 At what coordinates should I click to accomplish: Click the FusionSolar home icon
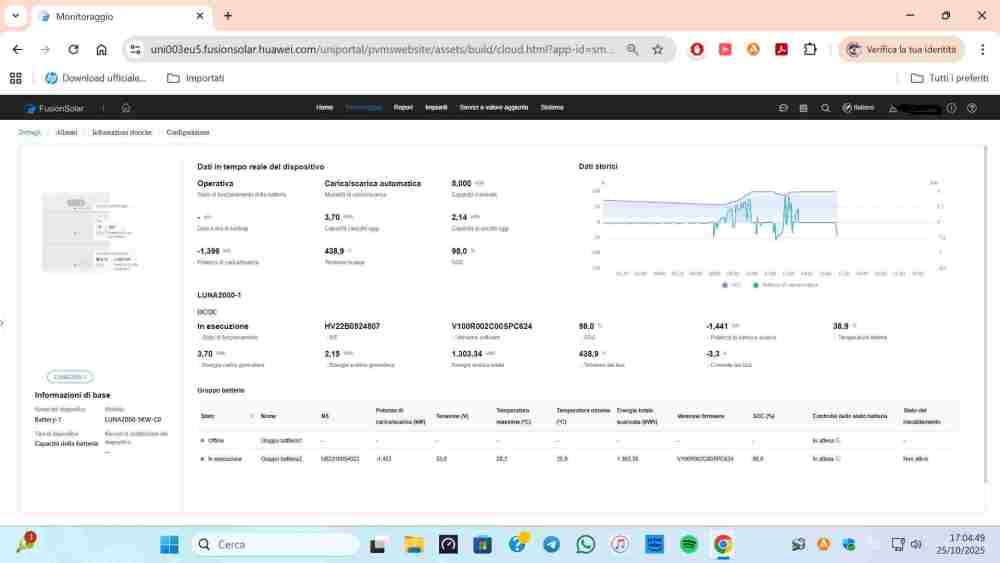pyautogui.click(x=126, y=108)
